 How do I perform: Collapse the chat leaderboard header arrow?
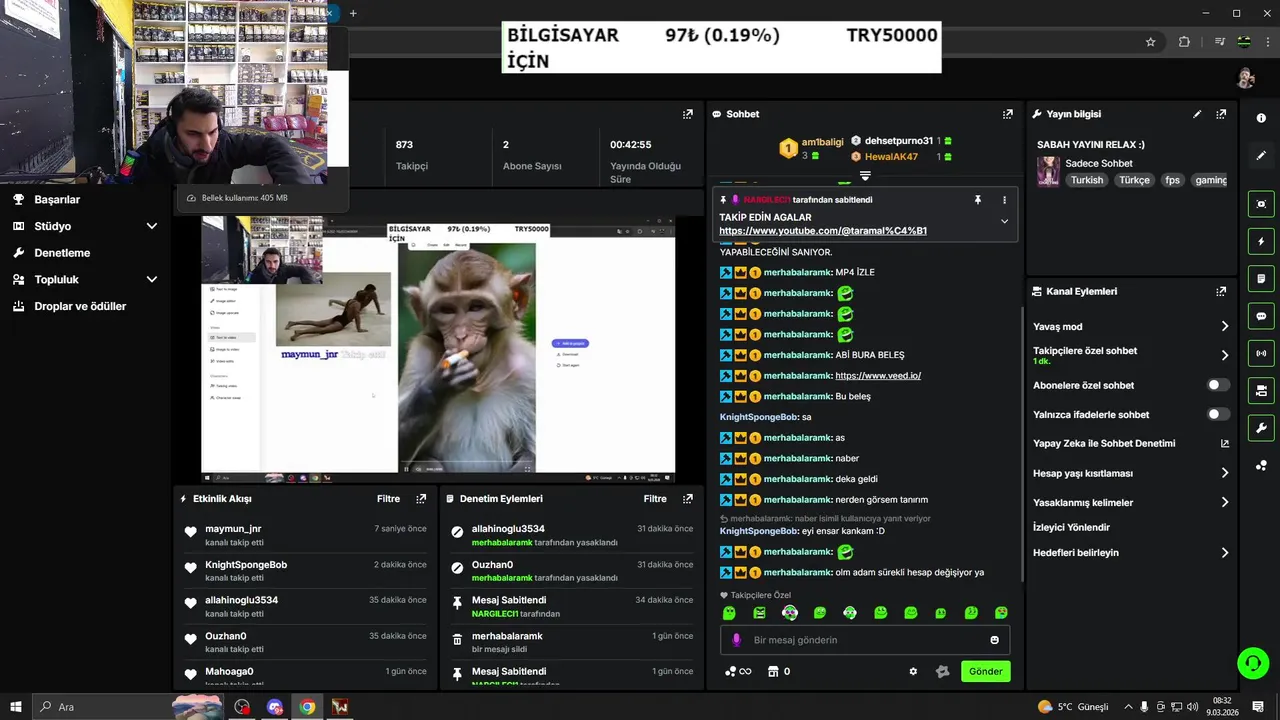coord(865,176)
